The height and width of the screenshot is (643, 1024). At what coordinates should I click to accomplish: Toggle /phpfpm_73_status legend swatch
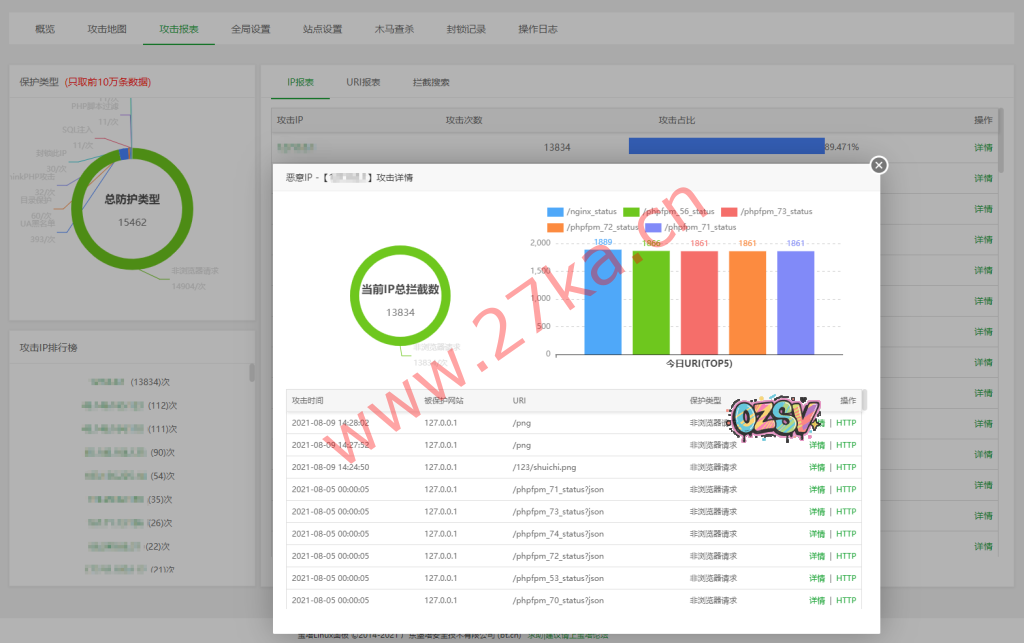tap(729, 212)
